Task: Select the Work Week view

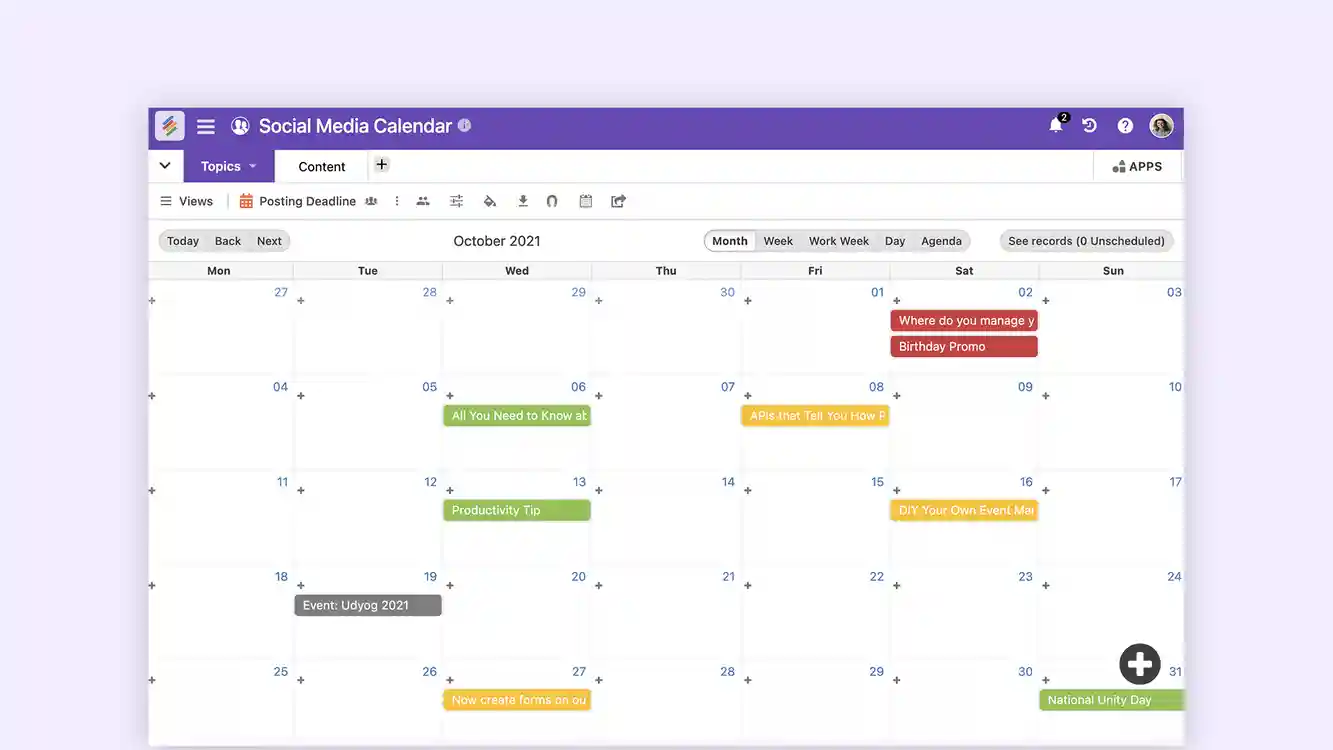Action: tap(838, 240)
